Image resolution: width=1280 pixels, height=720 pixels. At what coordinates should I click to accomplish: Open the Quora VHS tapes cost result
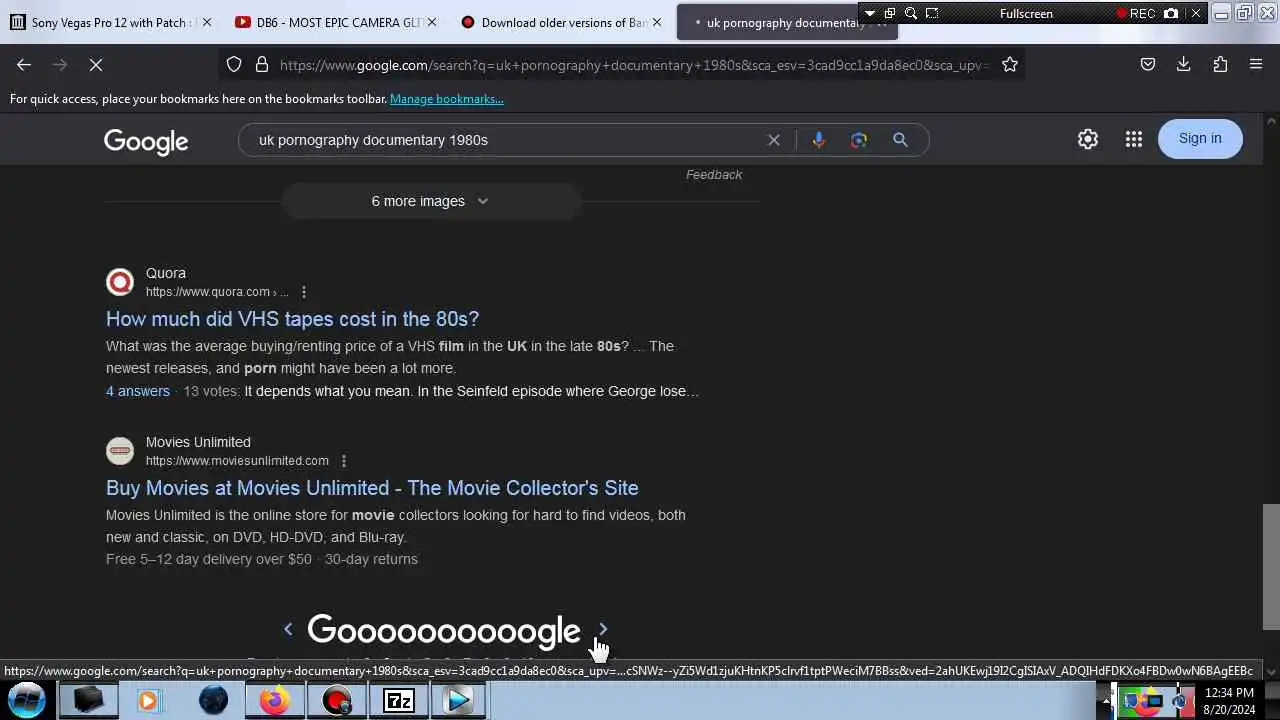click(x=292, y=319)
